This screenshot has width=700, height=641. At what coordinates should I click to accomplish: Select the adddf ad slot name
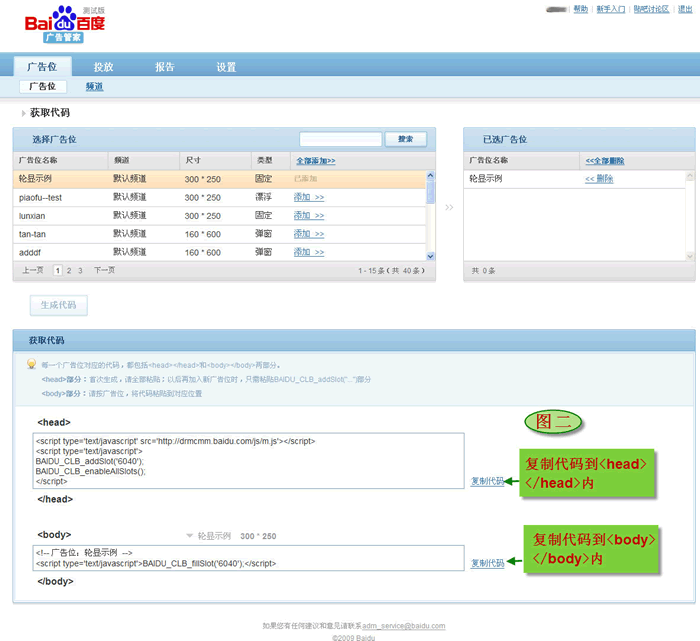coord(29,253)
